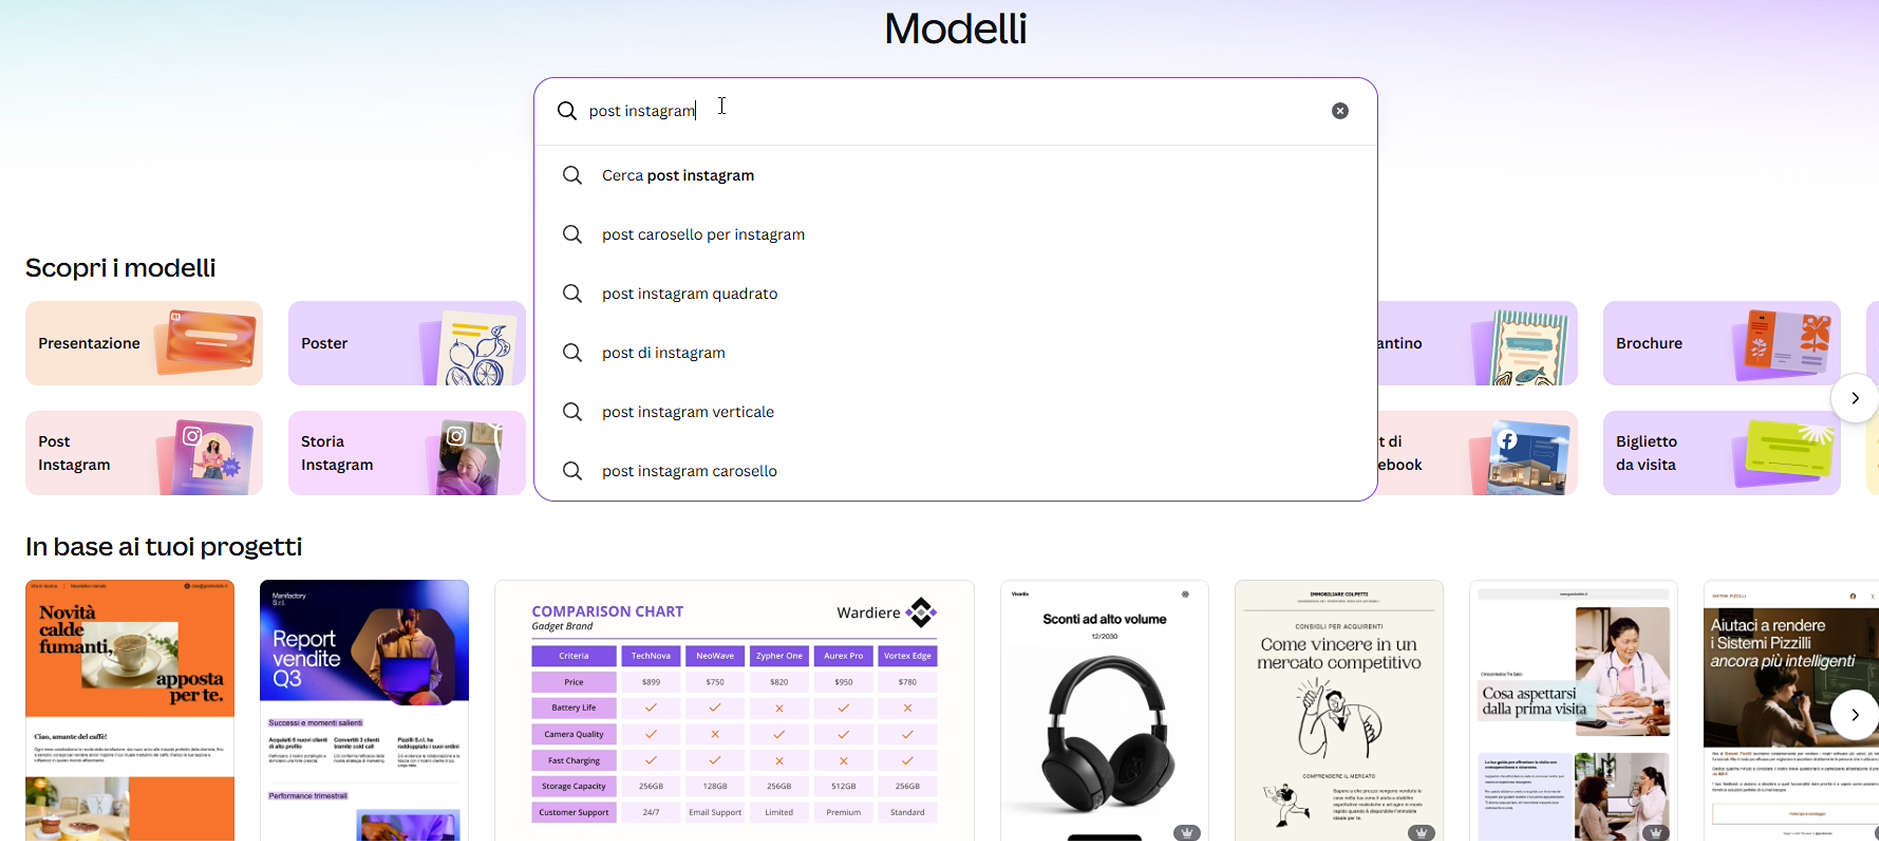The width and height of the screenshot is (1879, 841).
Task: Select suggestion 'Cerca post instagram'
Action: point(955,175)
